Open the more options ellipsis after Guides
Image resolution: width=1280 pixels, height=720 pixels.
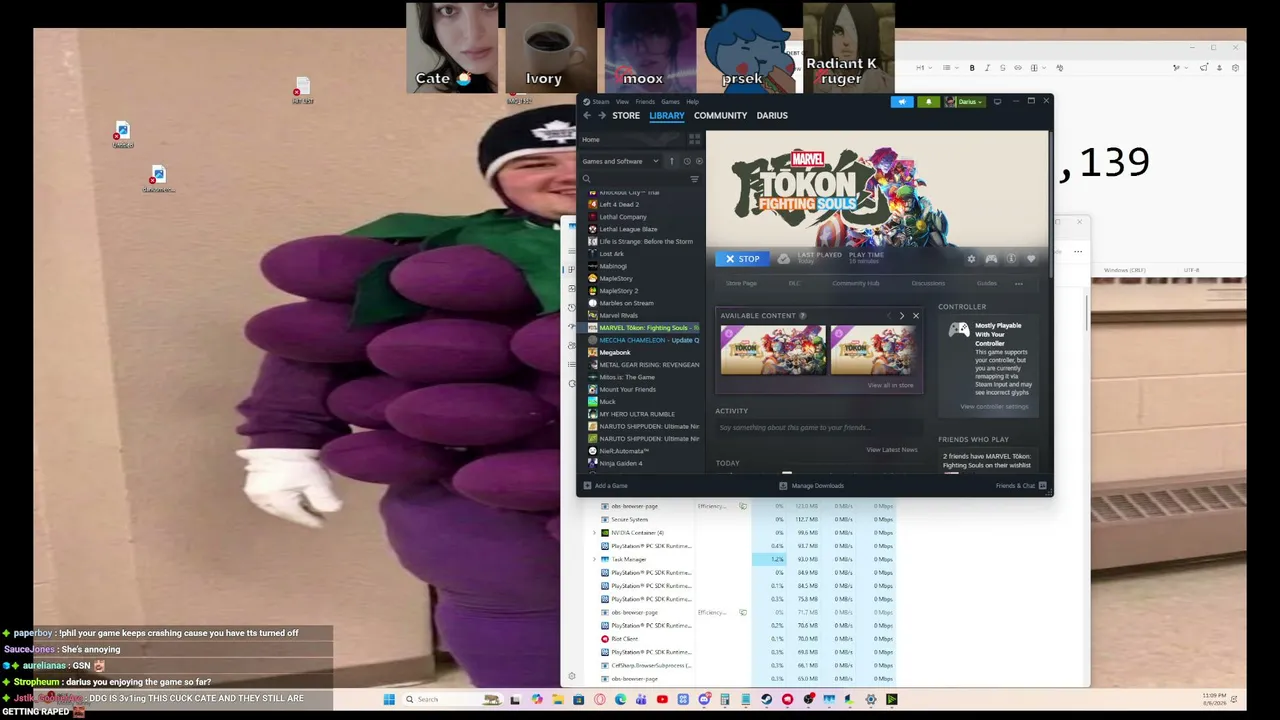(x=1019, y=284)
